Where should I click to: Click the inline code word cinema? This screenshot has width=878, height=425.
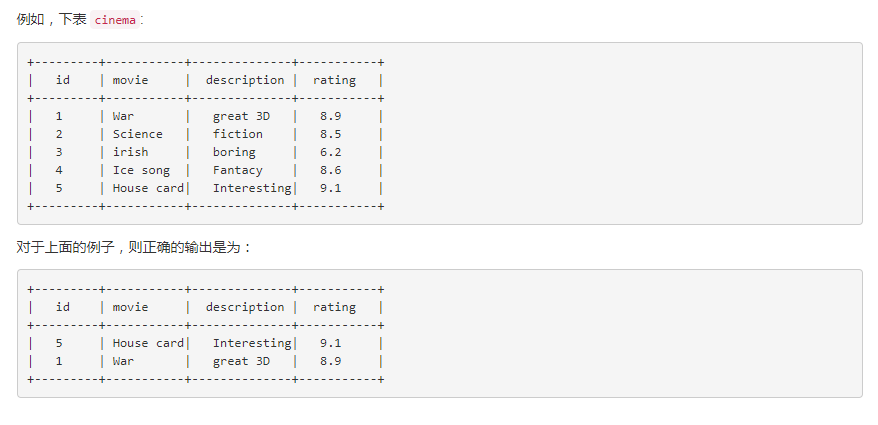tap(115, 20)
